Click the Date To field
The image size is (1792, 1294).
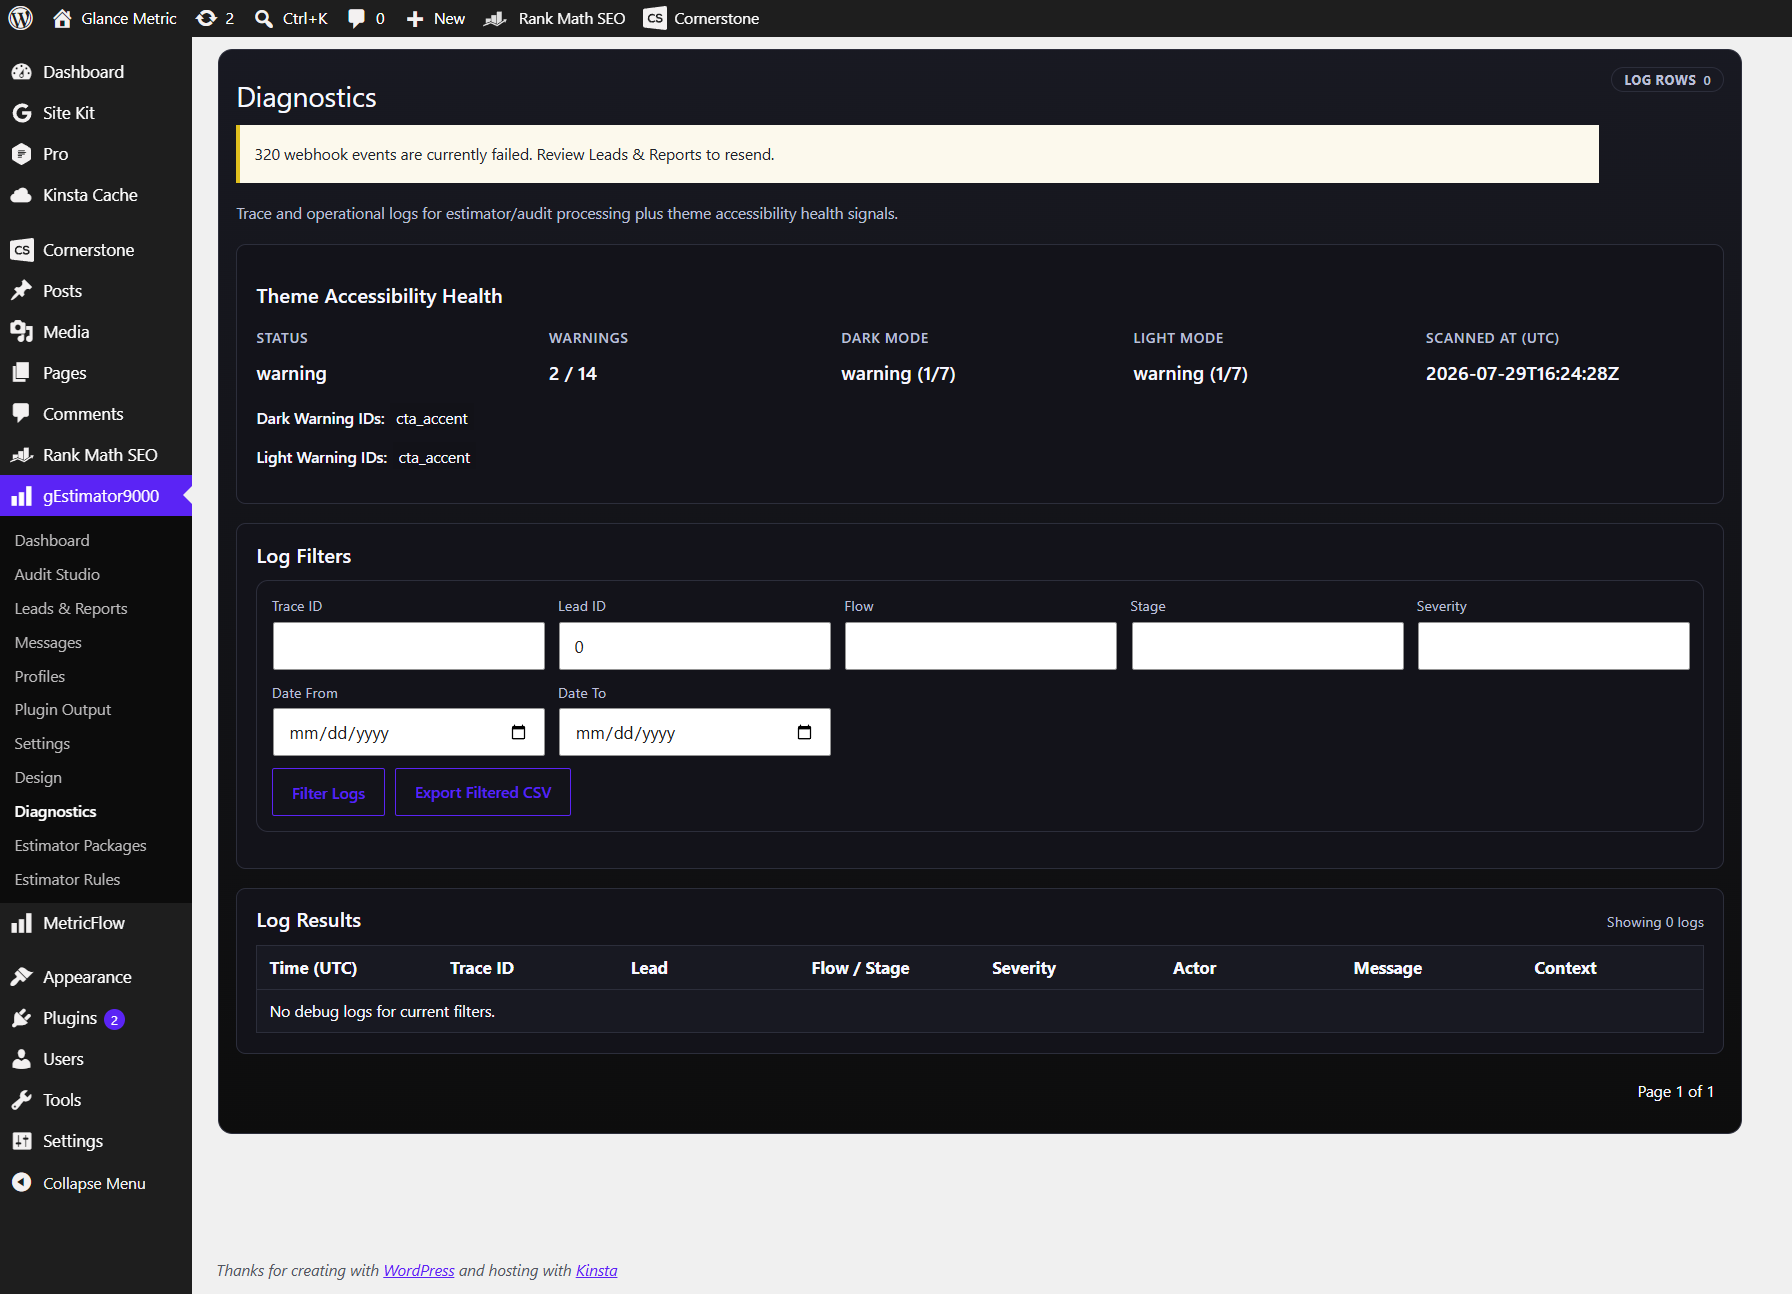tap(695, 732)
